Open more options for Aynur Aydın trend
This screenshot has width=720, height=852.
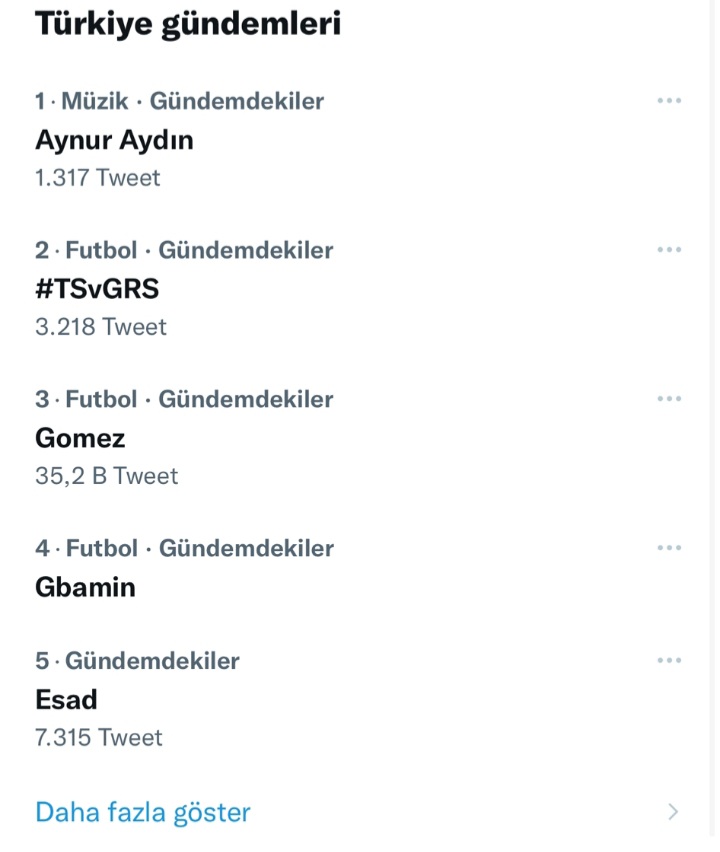(x=669, y=101)
